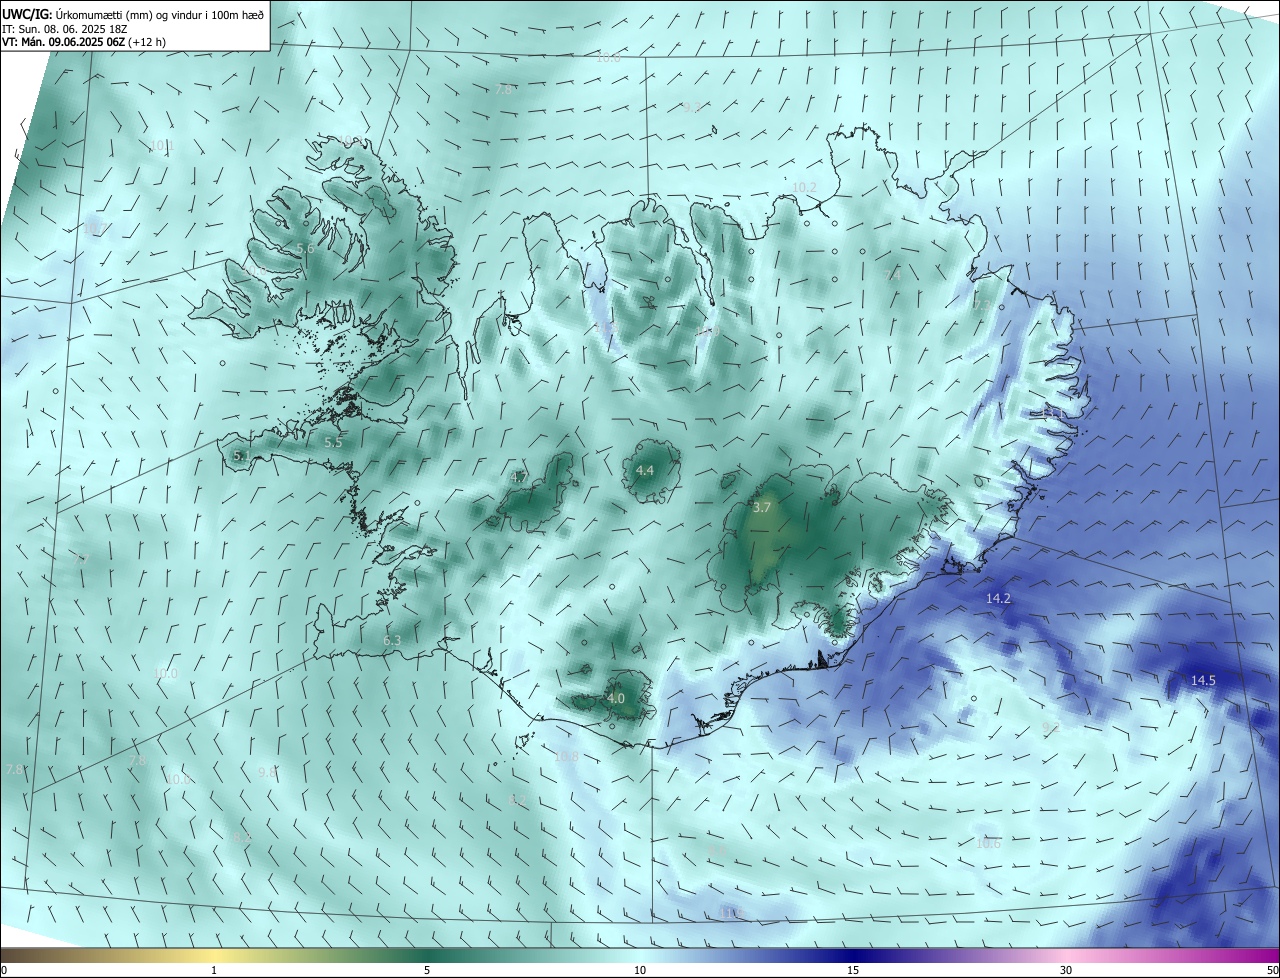Select the 14.5 value label
This screenshot has height=978, width=1280.
click(x=1203, y=680)
